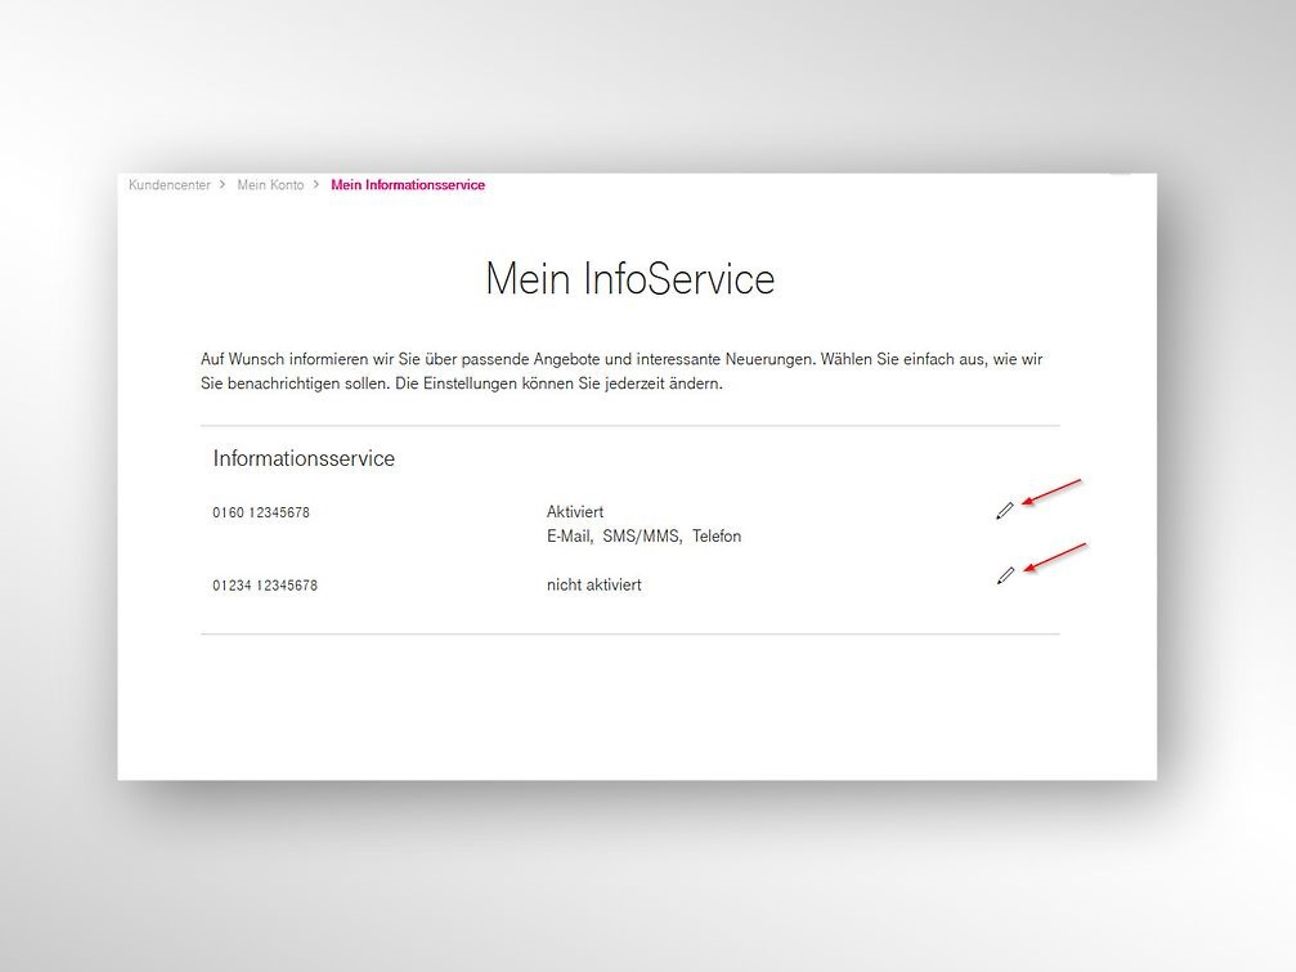Click the Aktiviert status label
This screenshot has width=1296, height=972.
coord(575,512)
